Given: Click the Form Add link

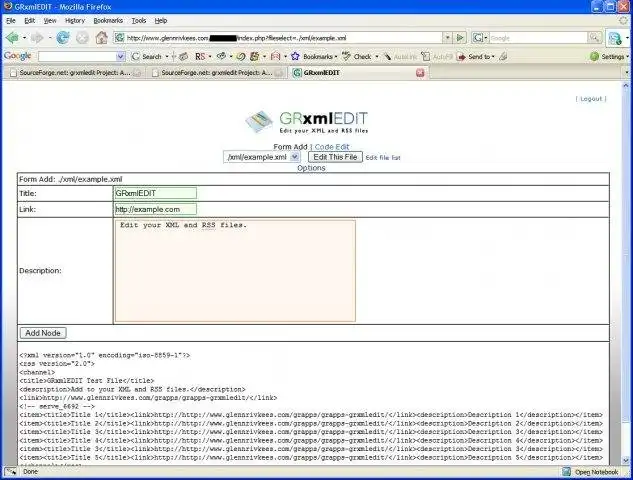Looking at the screenshot, I should (x=290, y=147).
